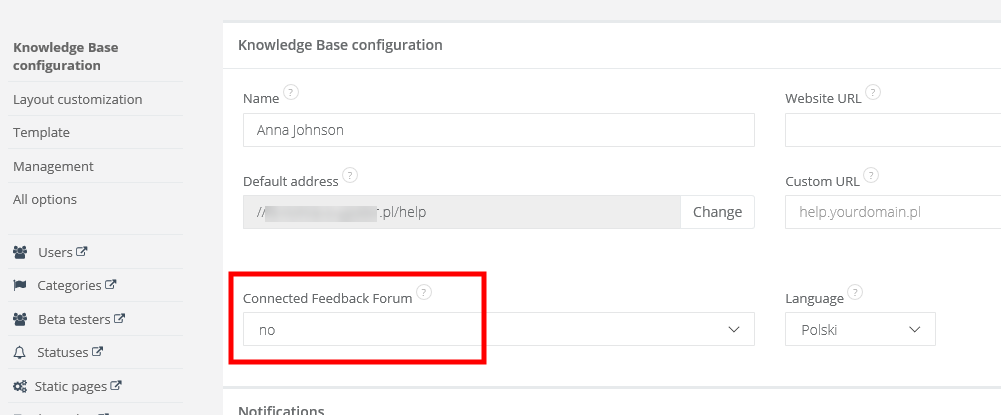Click the Beta testers group icon
This screenshot has width=1001, height=415.
pyautogui.click(x=20, y=319)
